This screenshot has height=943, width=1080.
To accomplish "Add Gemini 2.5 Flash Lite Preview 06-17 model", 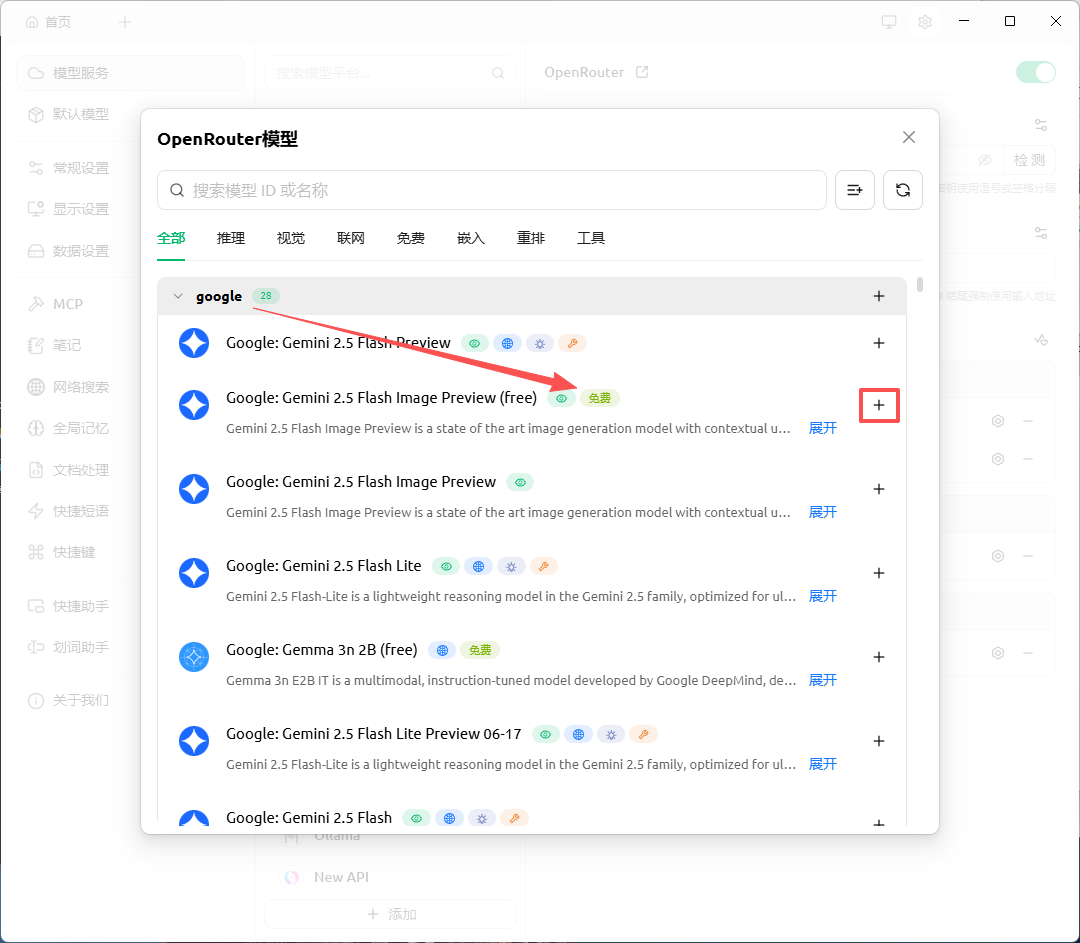I will click(879, 741).
